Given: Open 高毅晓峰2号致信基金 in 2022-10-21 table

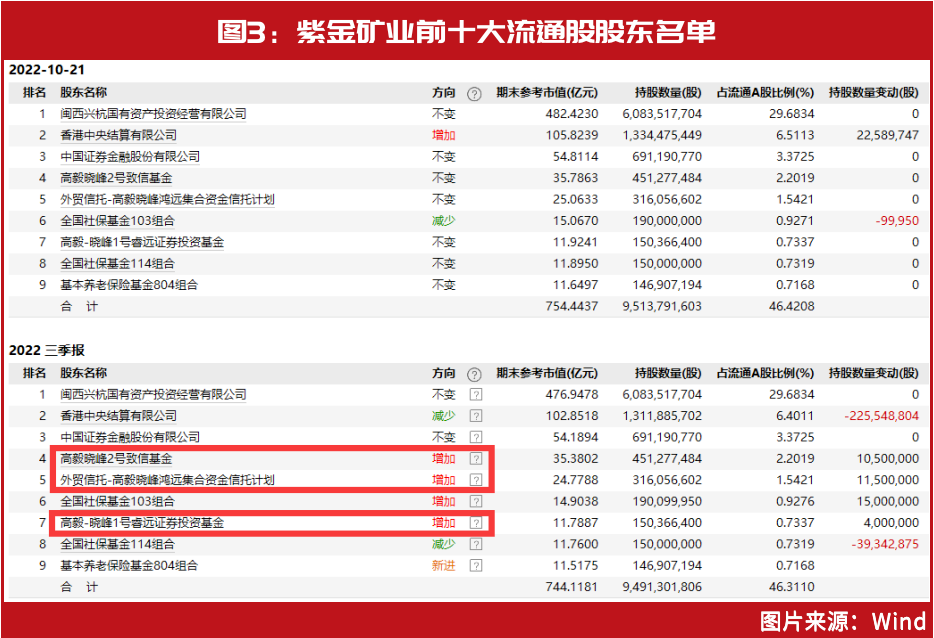Looking at the screenshot, I should (x=116, y=178).
